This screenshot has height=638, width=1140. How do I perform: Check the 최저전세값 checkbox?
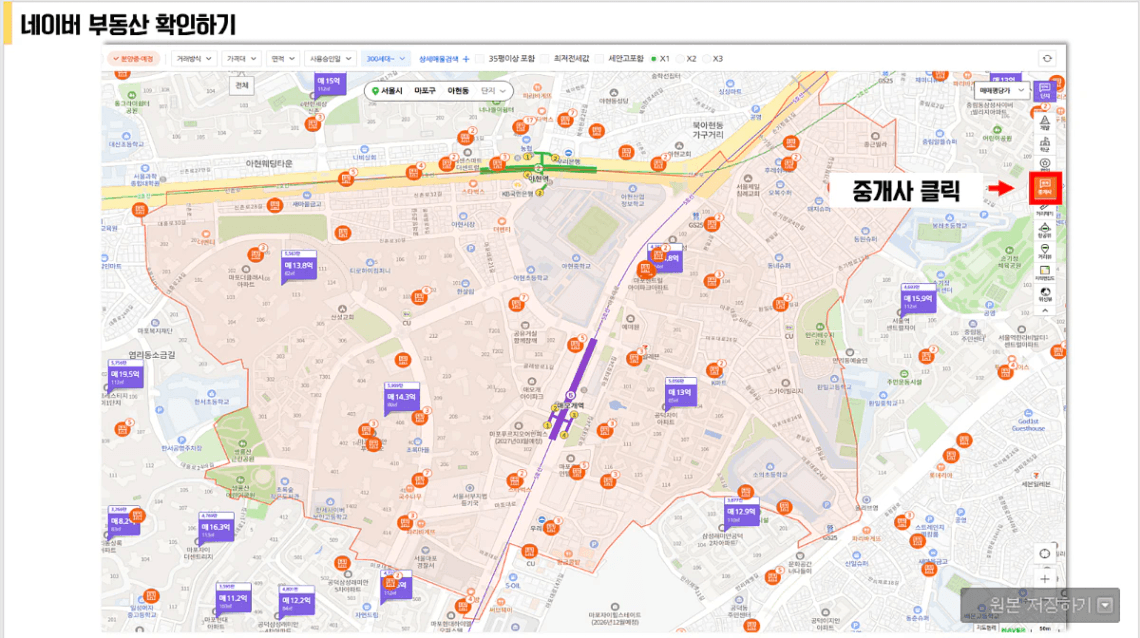pos(545,59)
